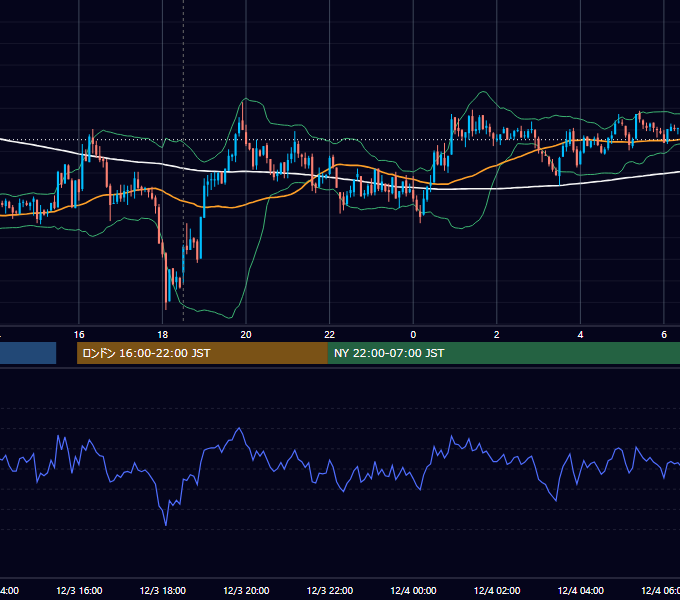
Task: Click the 4 hour label on chart axis
Action: tap(580, 335)
